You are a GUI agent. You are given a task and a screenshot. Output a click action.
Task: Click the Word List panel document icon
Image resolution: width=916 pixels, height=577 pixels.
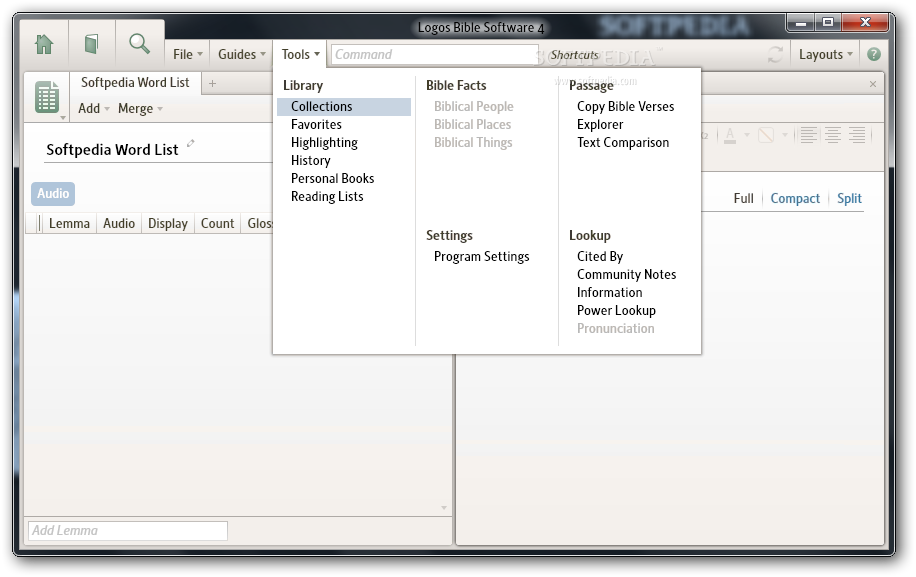(47, 97)
